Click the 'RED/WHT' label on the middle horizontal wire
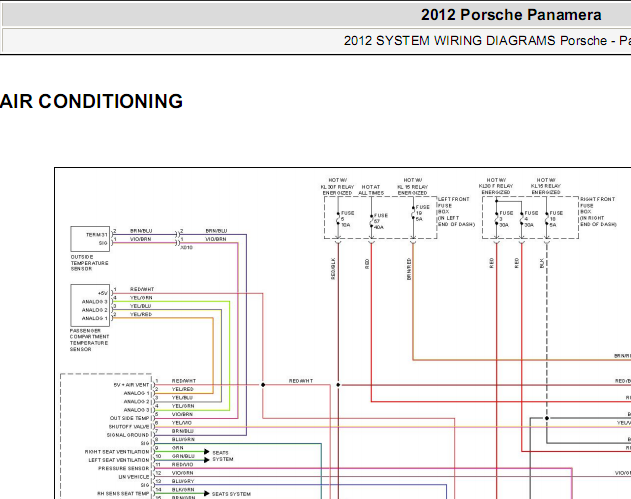Image resolution: width=631 pixels, height=499 pixels. coord(301,381)
